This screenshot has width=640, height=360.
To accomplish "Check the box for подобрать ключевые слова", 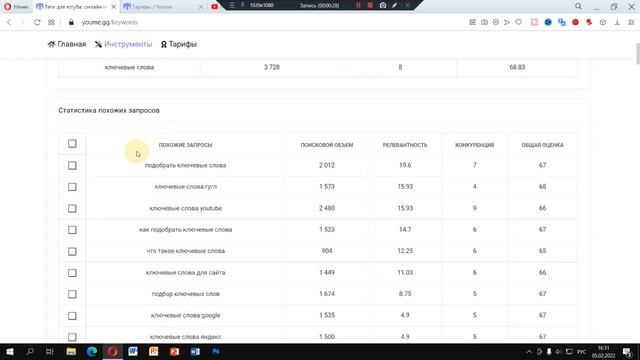I will point(72,165).
